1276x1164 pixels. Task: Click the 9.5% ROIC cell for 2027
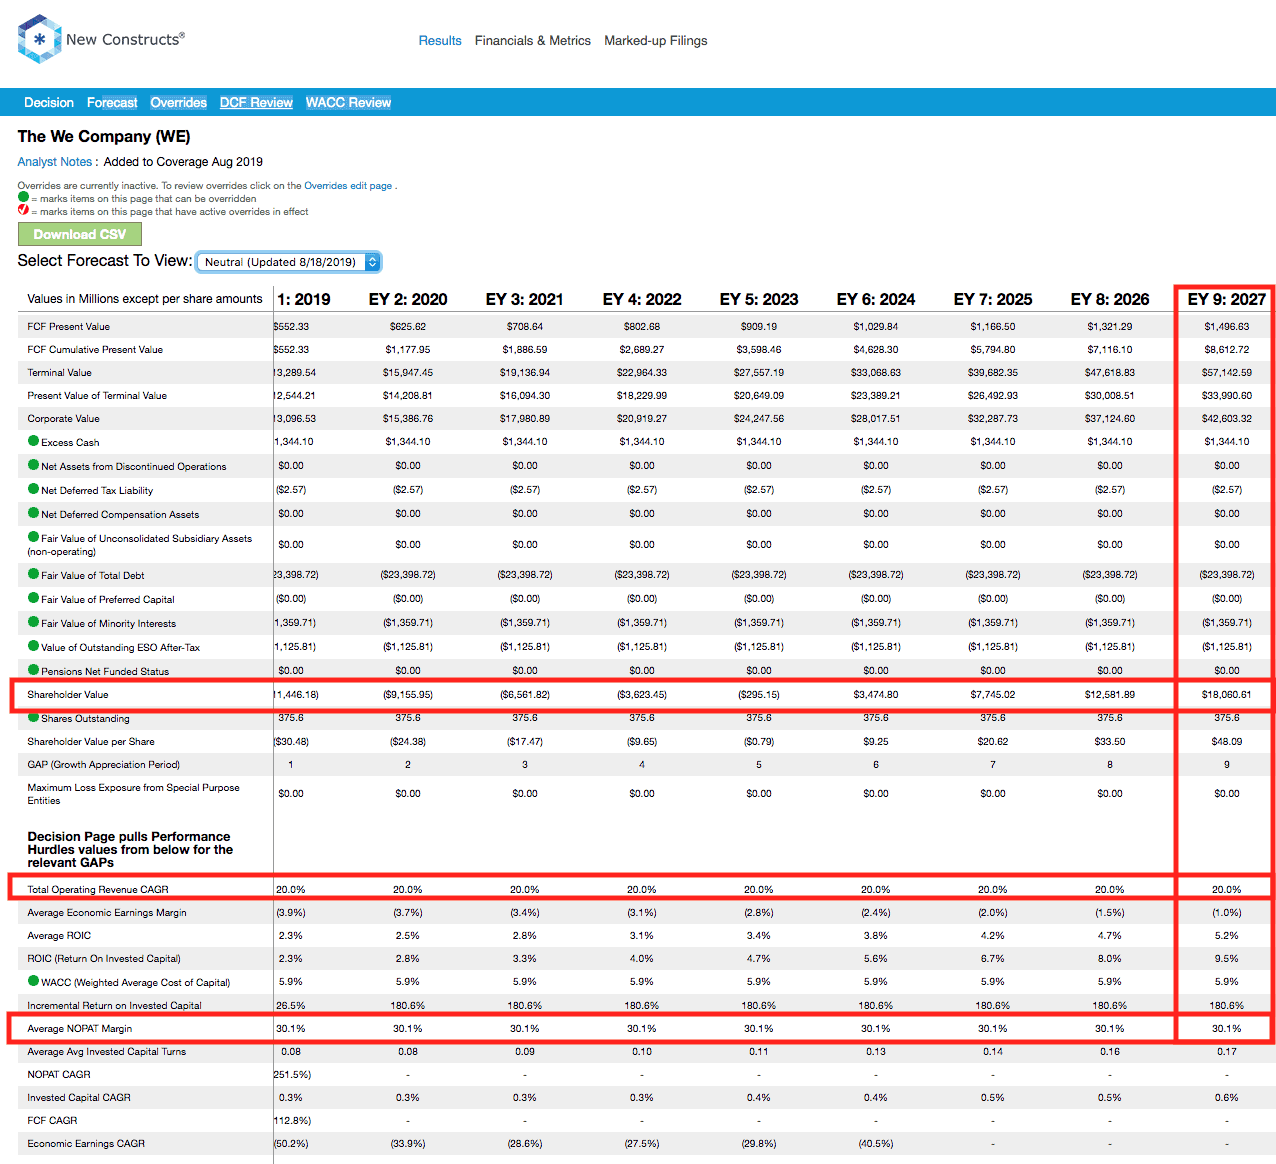click(1227, 959)
